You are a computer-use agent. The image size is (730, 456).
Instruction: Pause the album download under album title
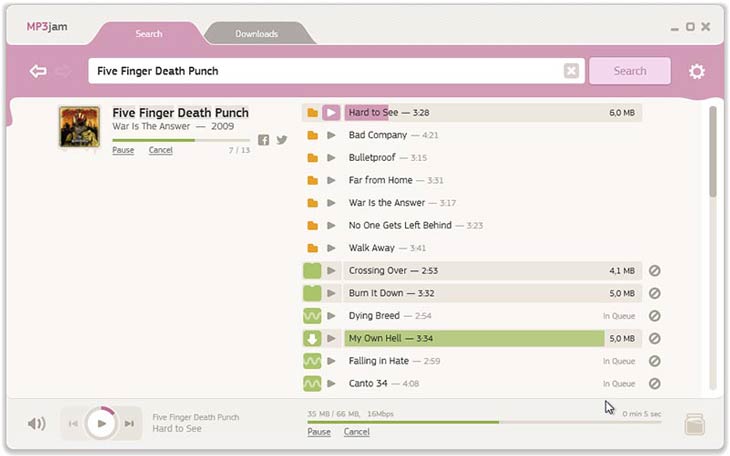pos(123,150)
